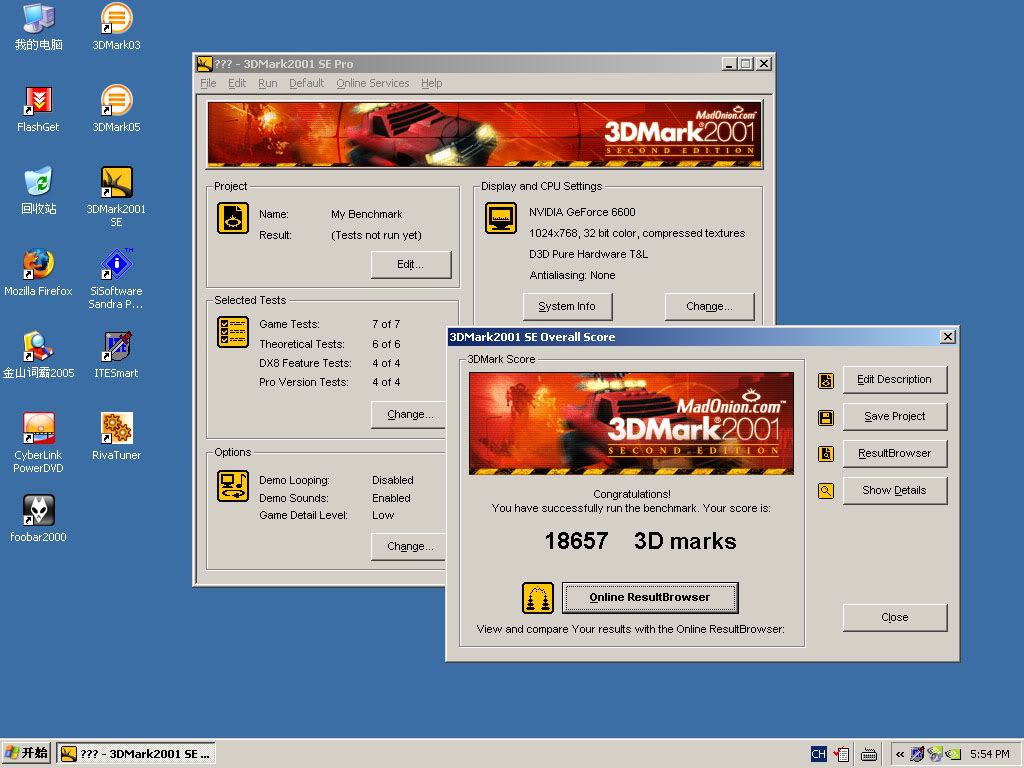Click the Online ResultBrowser button
The image size is (1024, 768).
click(x=650, y=598)
